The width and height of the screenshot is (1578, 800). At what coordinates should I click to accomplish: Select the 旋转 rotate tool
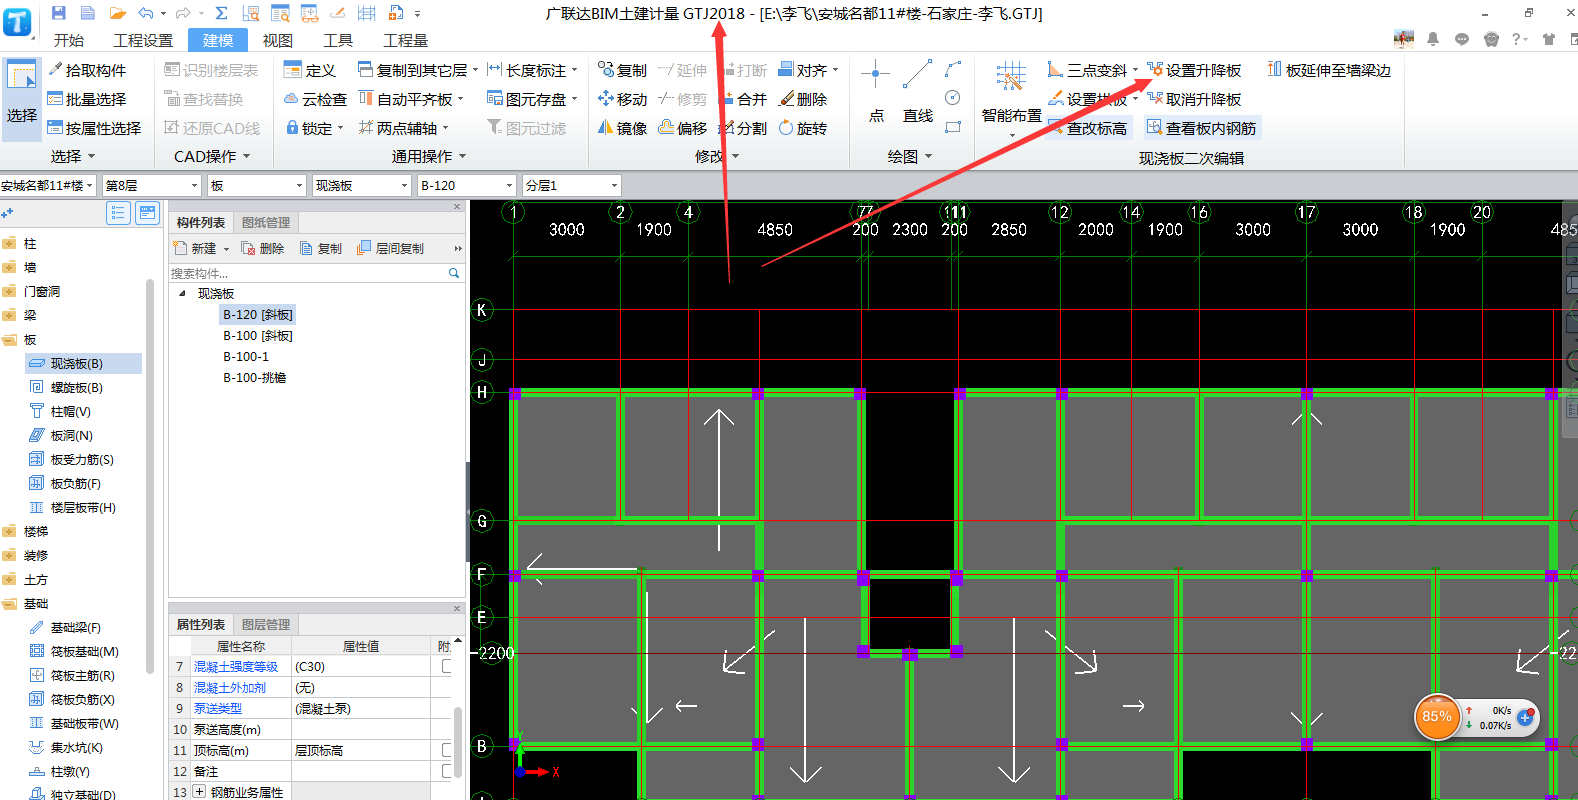point(803,128)
